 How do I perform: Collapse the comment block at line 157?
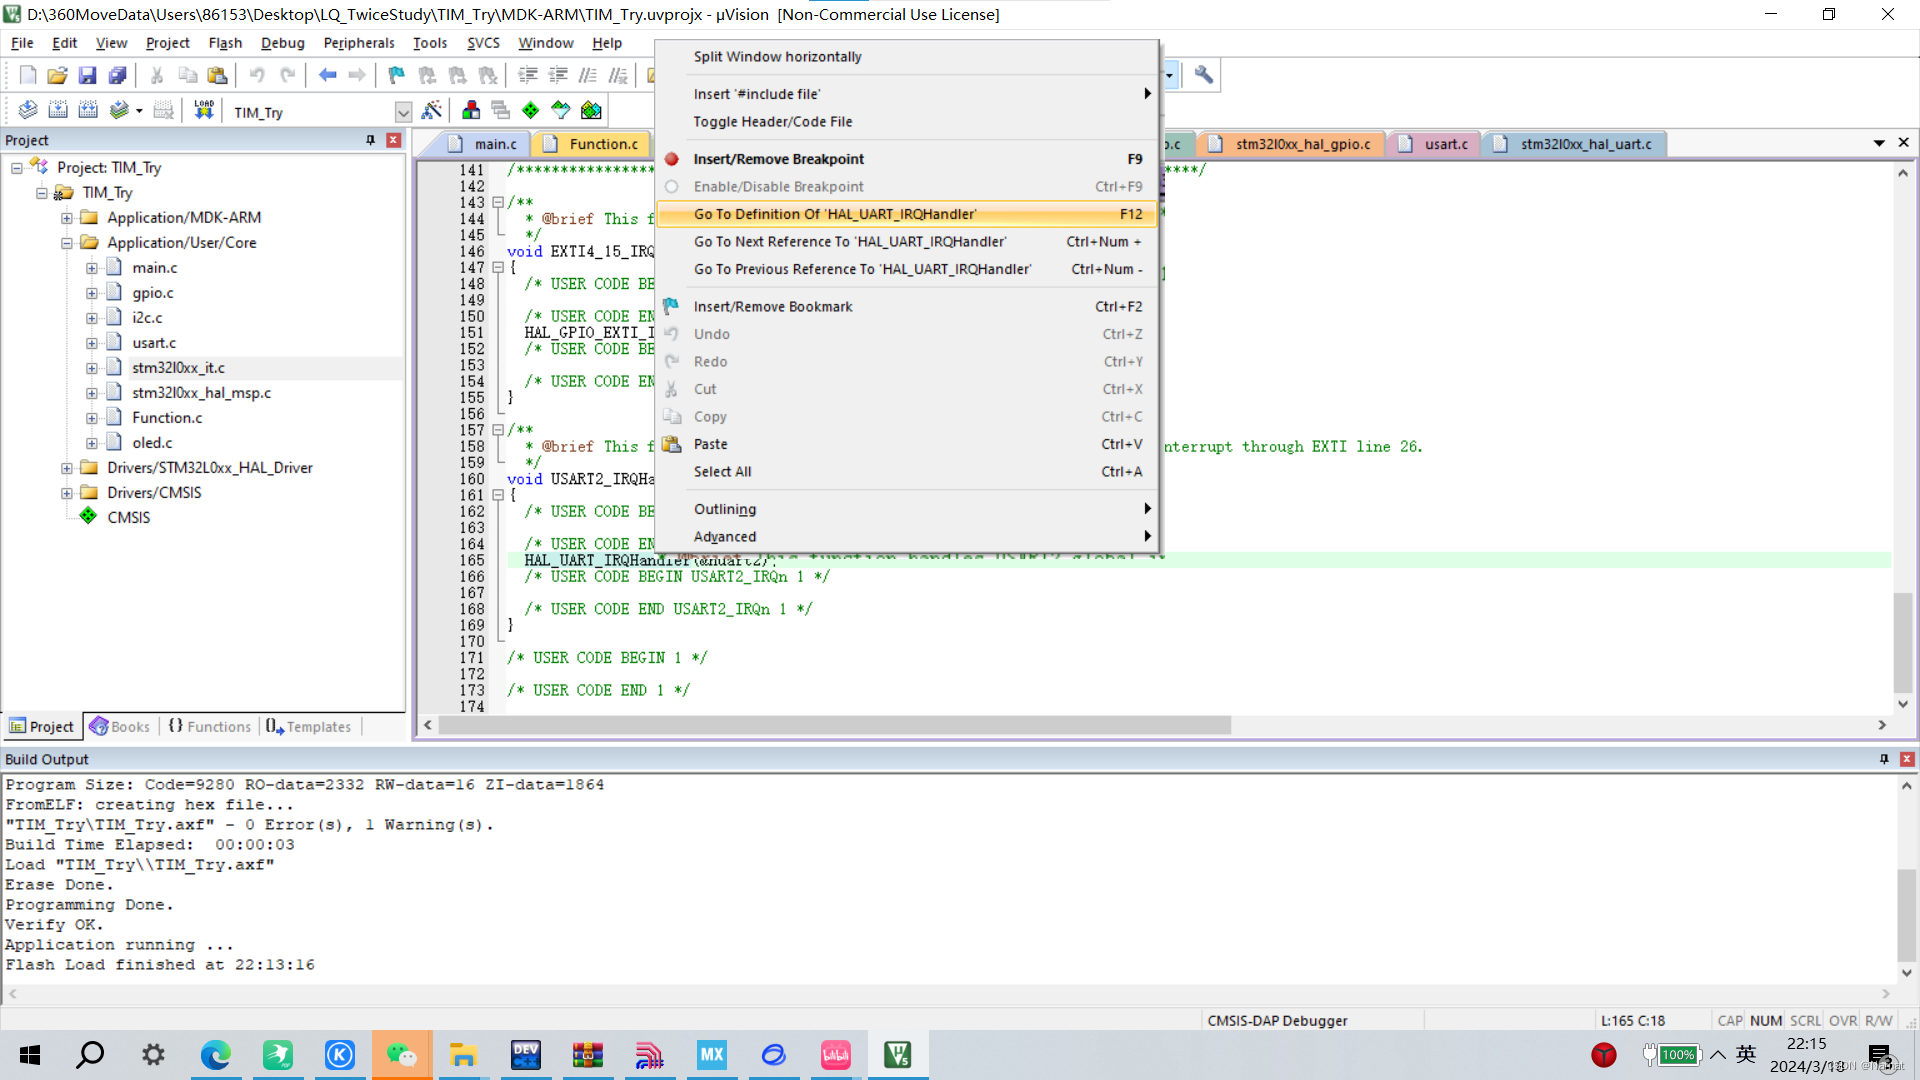(x=498, y=430)
